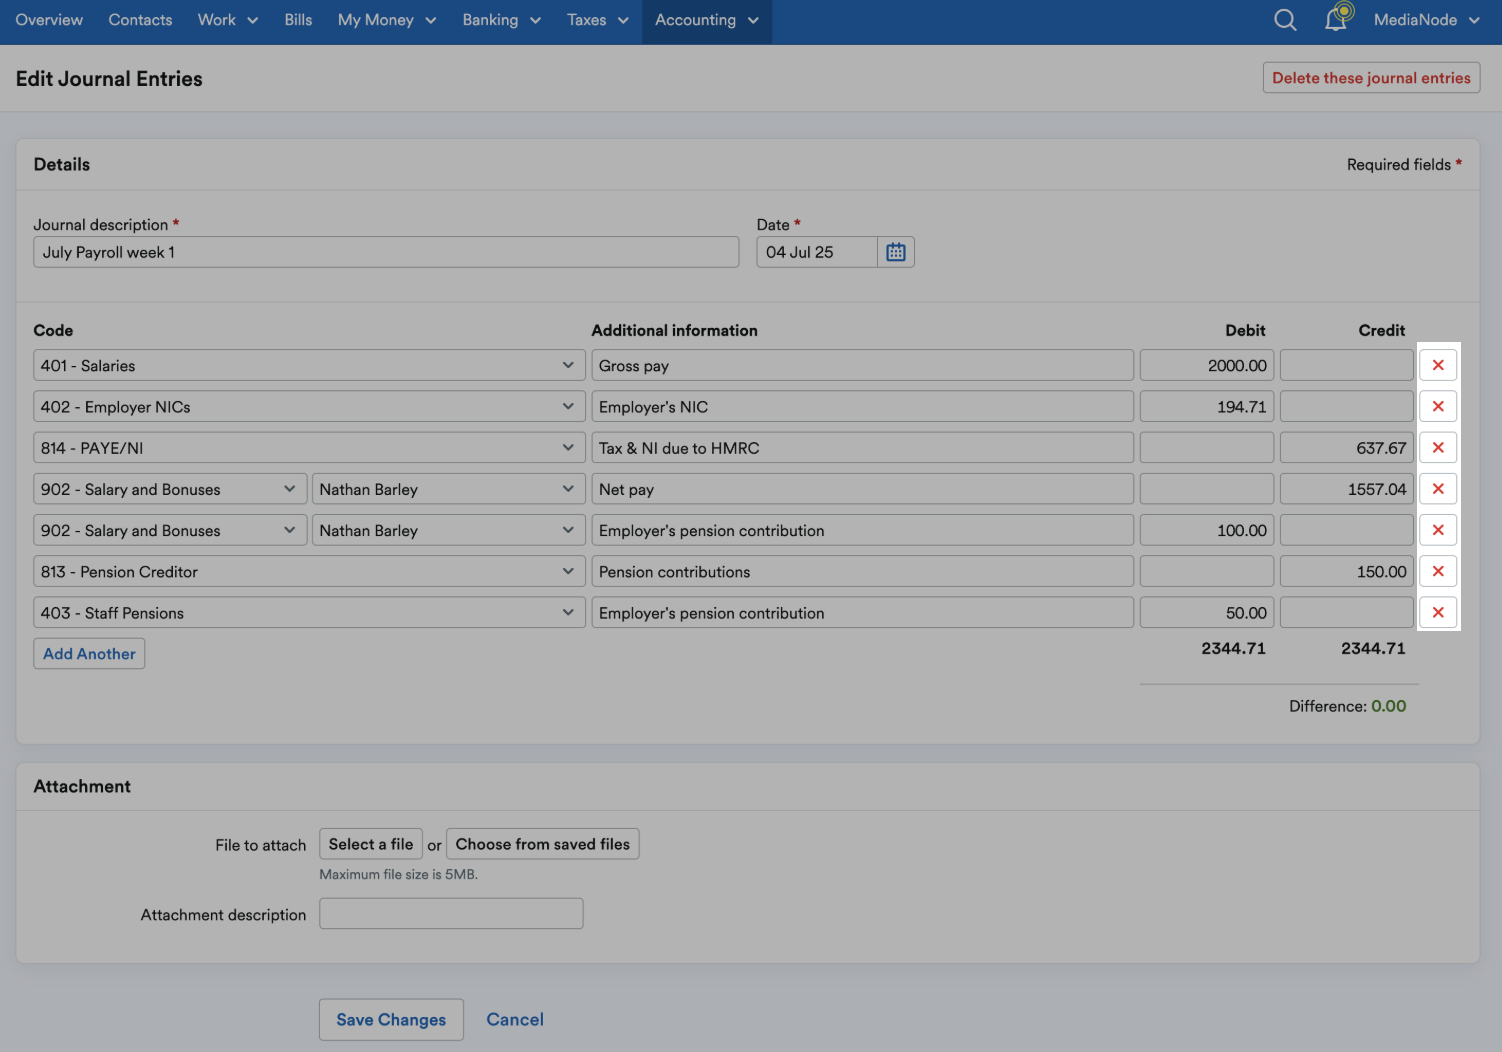Remove the 401 - Salaries row
Viewport: 1502px width, 1052px height.
[1438, 365]
